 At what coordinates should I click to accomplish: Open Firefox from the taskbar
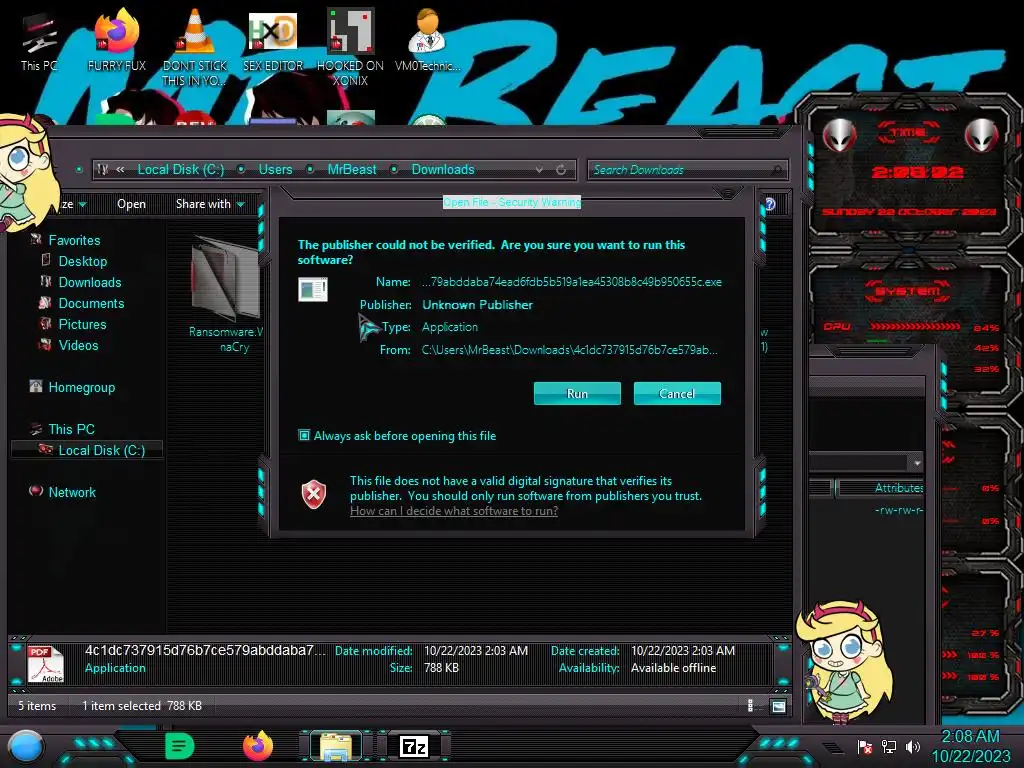click(258, 746)
